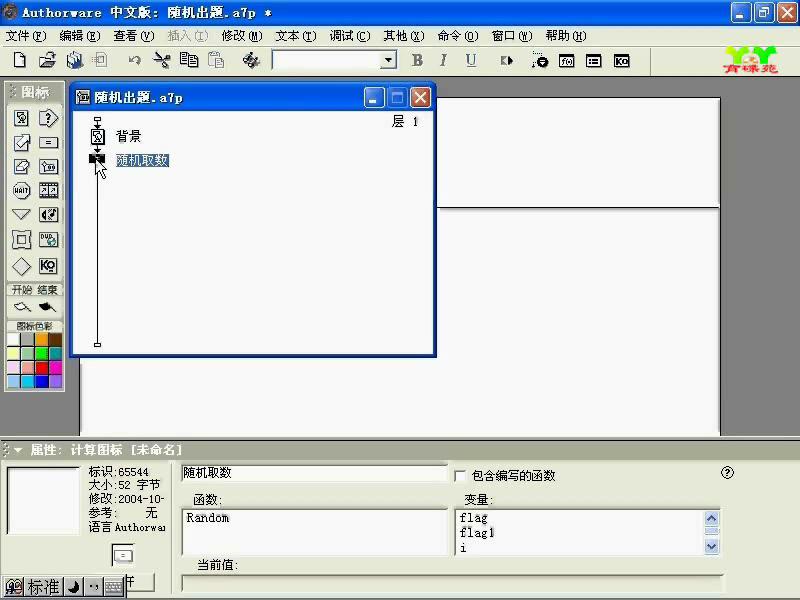Select the Digital Movie icon in the palette
The image size is (800, 600).
tap(48, 190)
